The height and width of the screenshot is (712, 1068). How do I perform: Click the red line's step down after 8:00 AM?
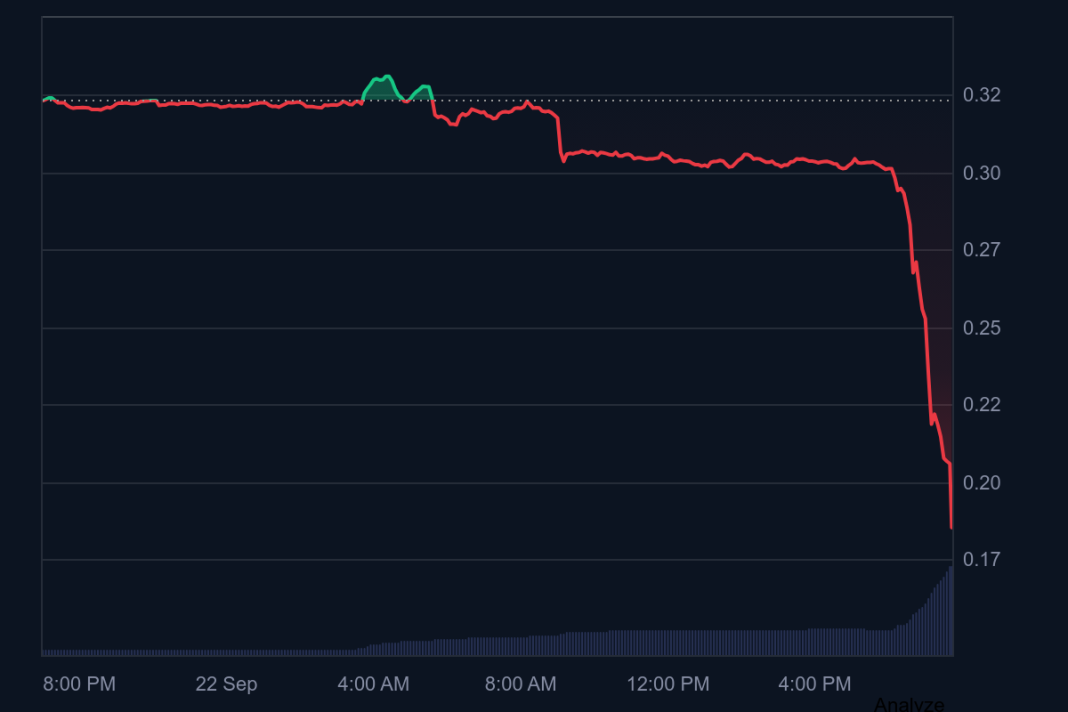coord(559,138)
